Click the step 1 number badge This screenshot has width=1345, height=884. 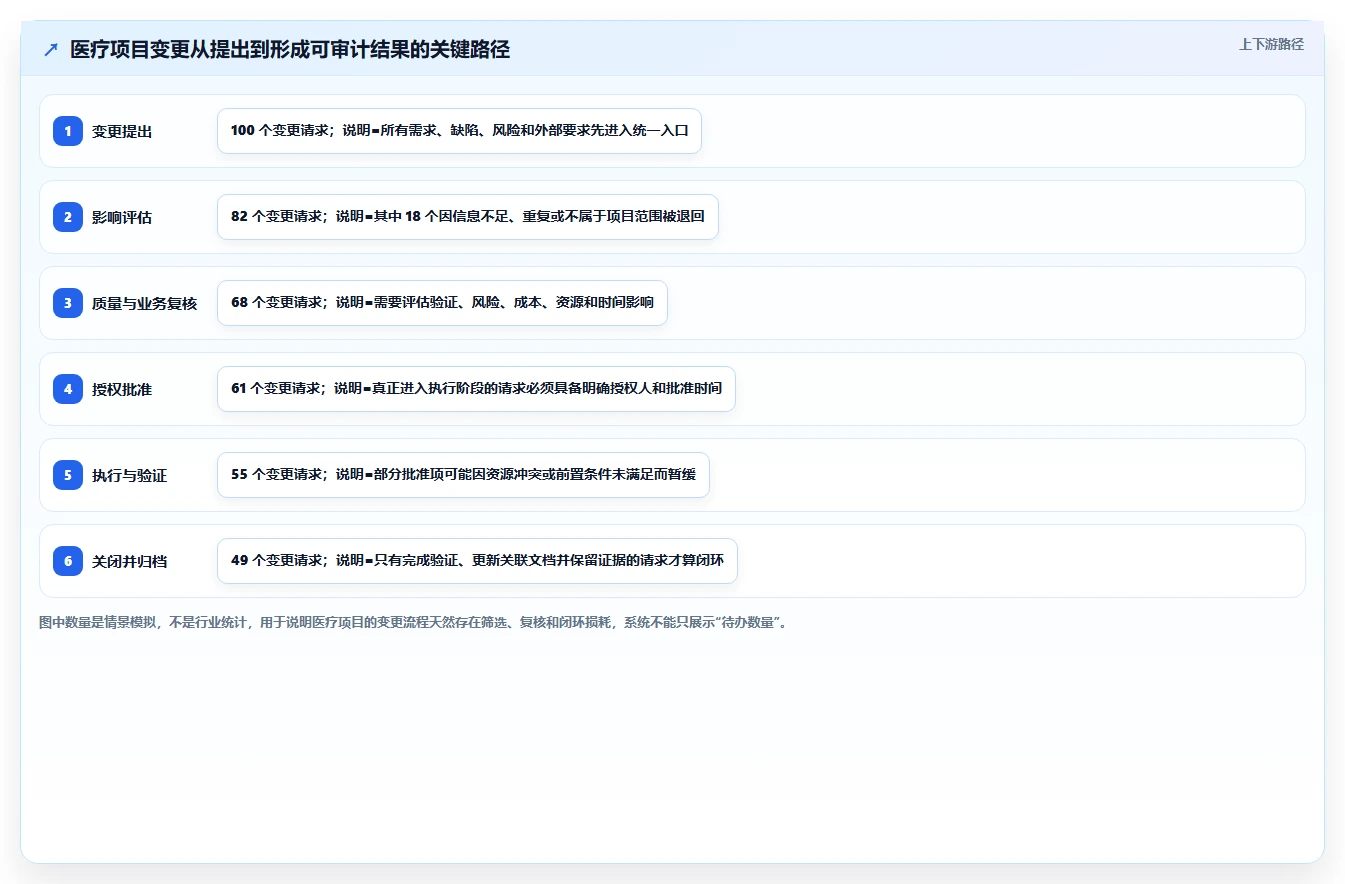coord(68,131)
